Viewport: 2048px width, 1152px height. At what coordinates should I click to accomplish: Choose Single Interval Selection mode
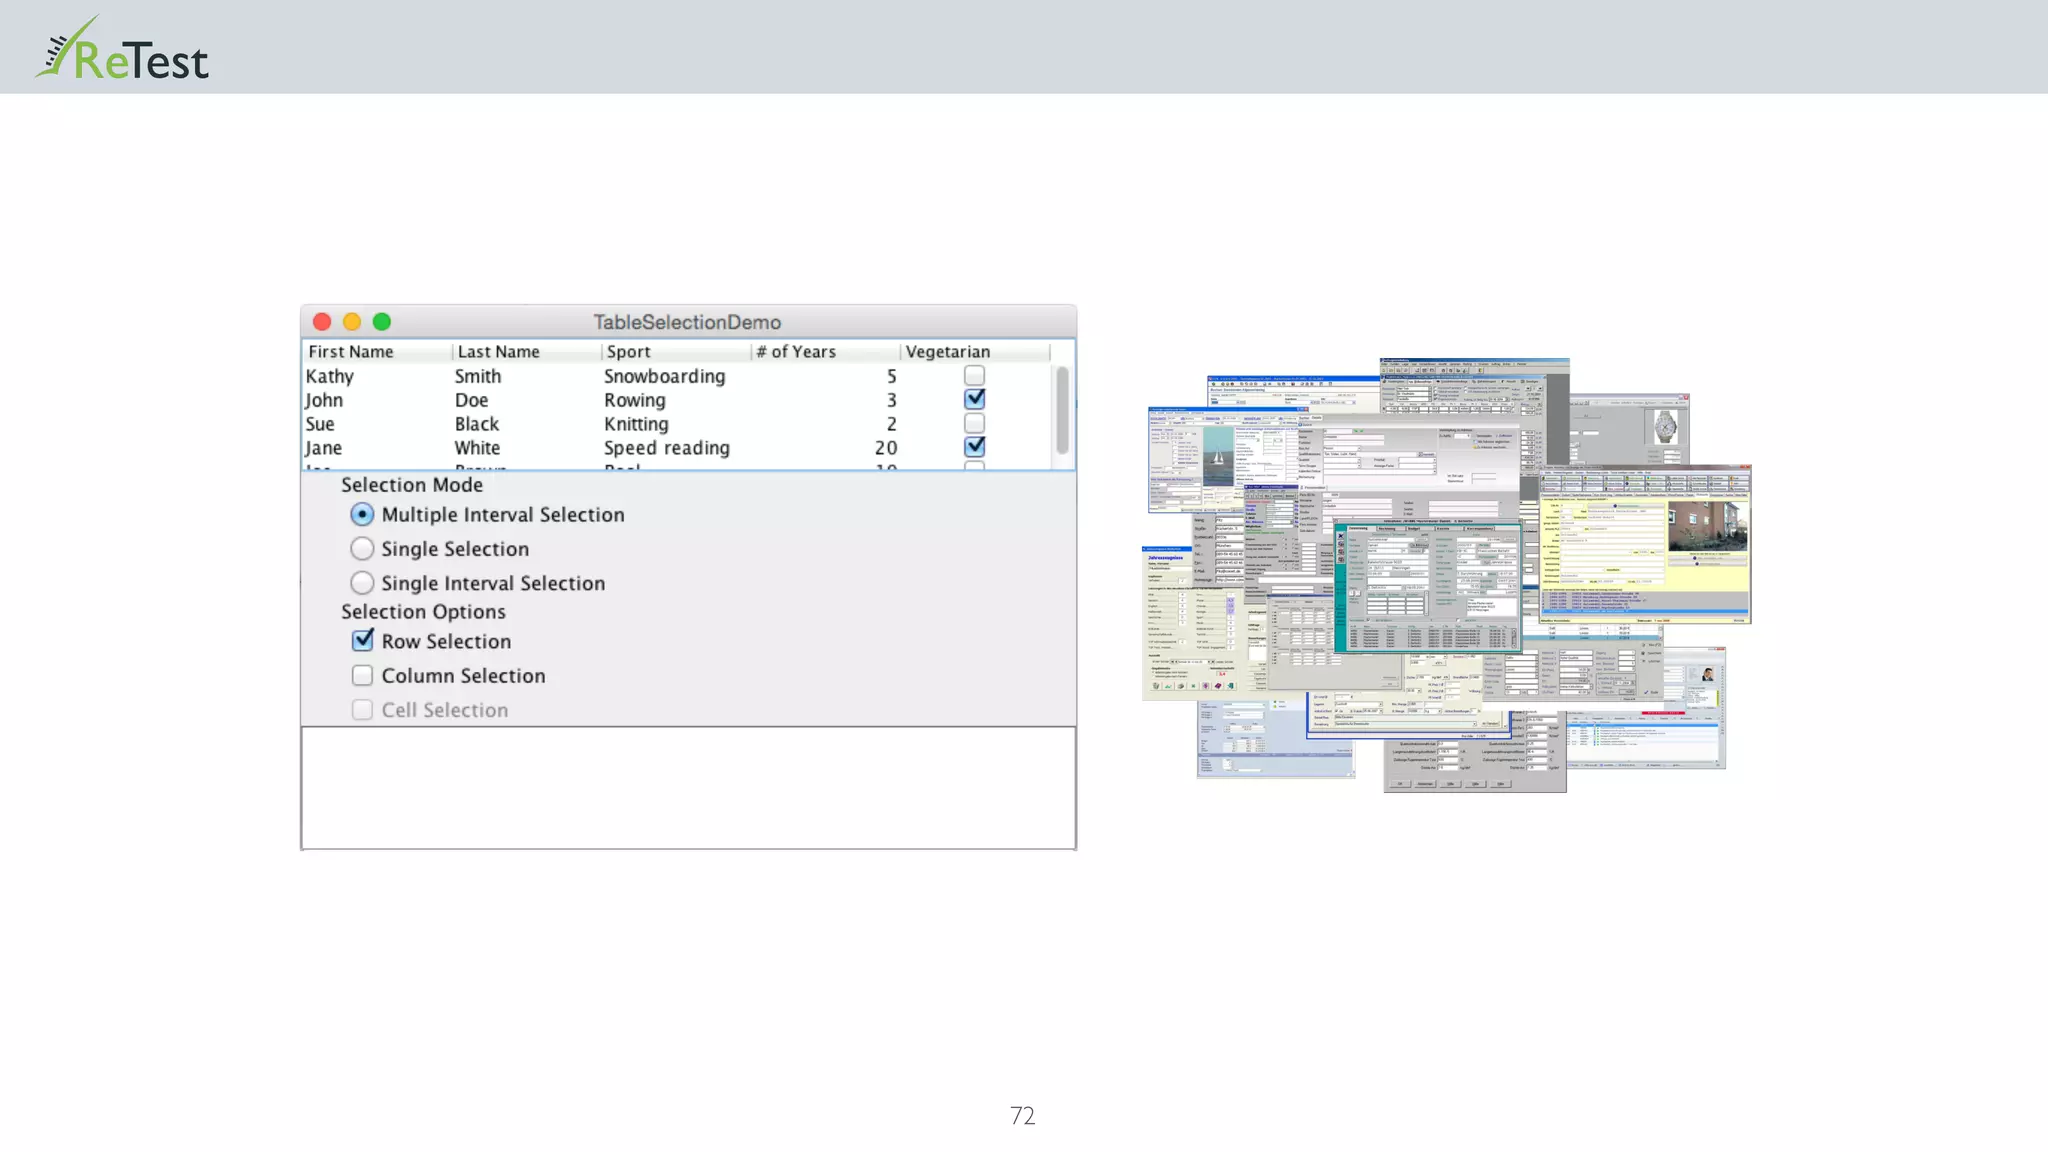362,583
